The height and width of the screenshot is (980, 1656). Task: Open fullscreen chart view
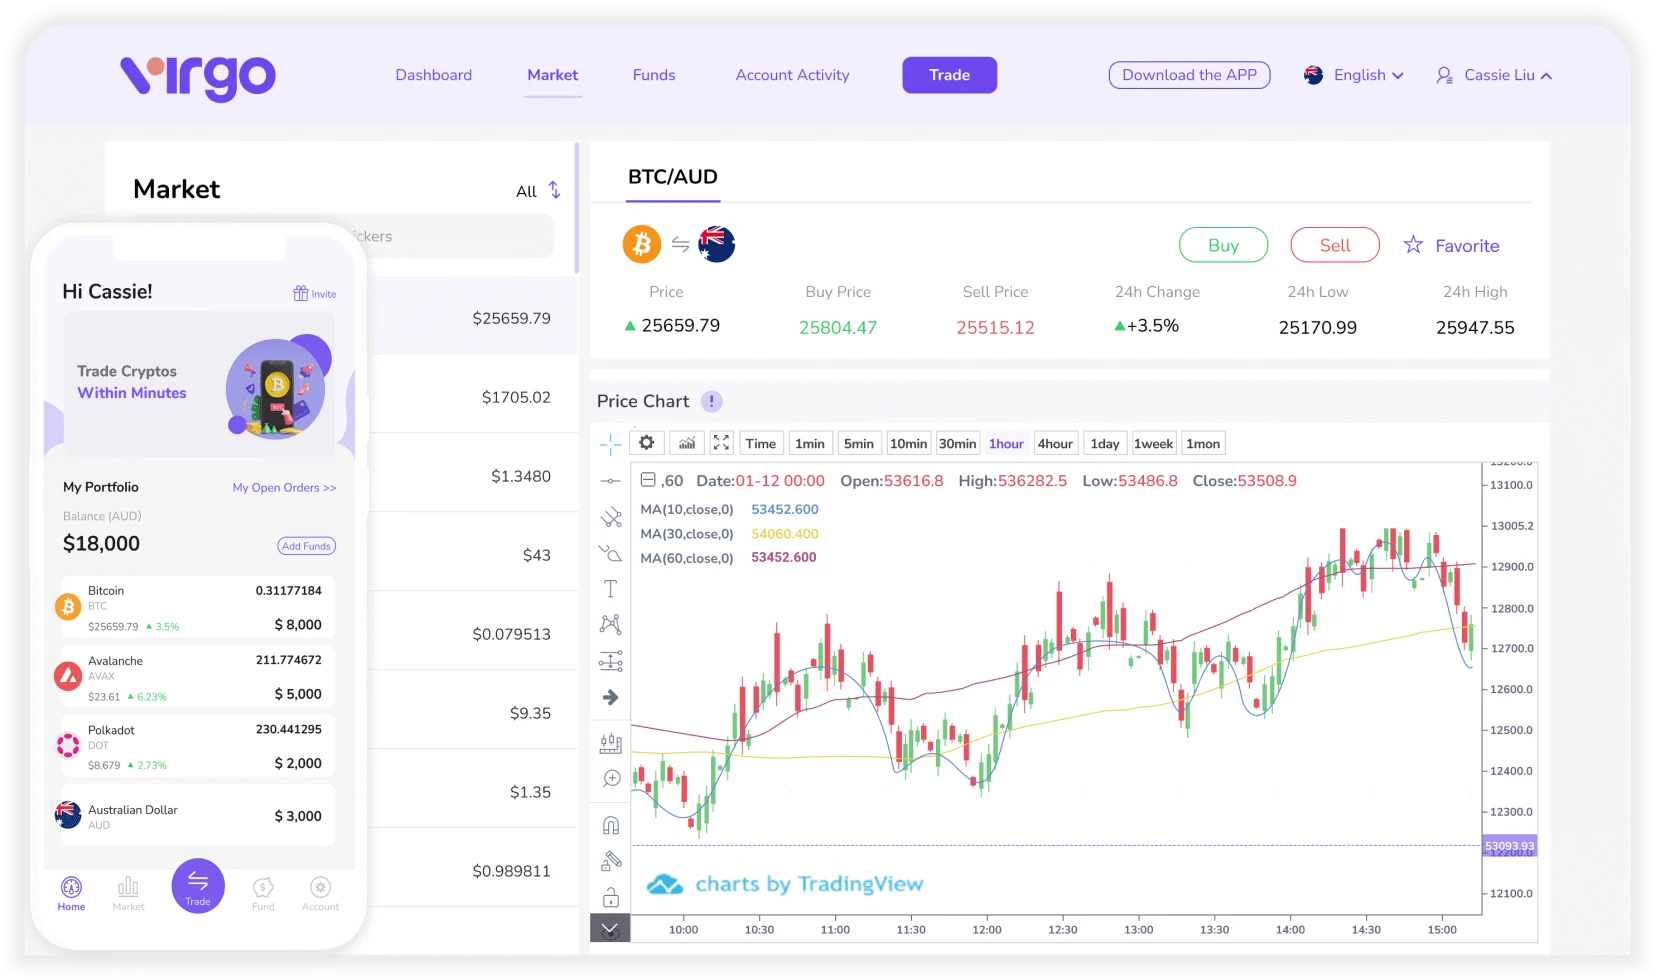click(x=721, y=442)
